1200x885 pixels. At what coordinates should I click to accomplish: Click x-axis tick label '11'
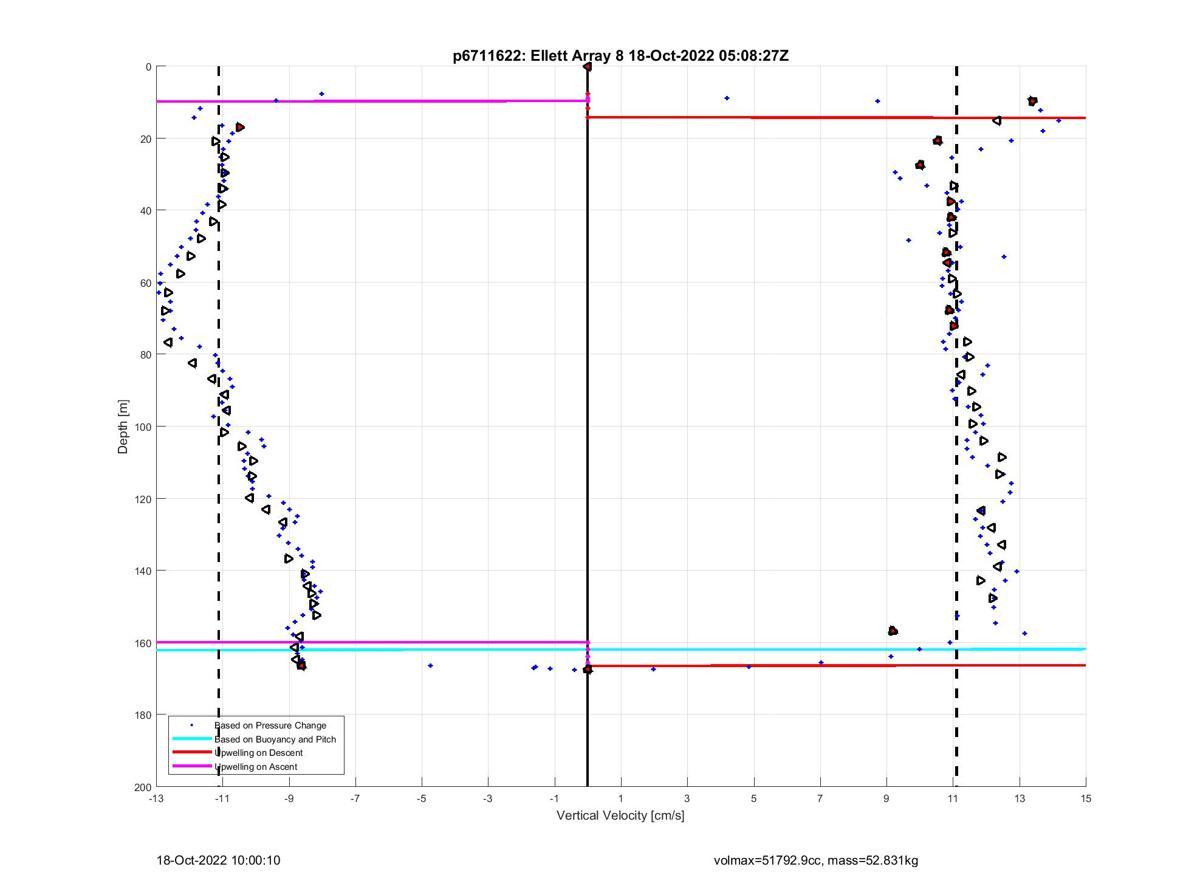[953, 799]
